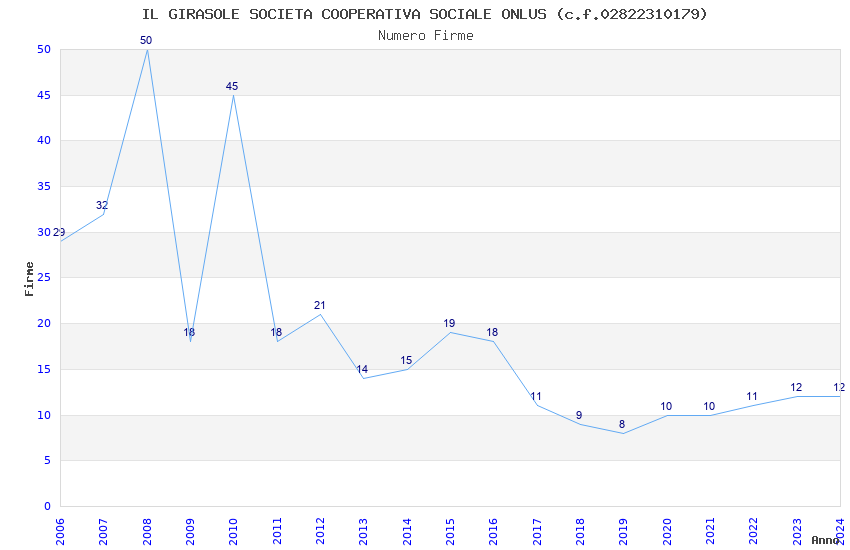Image resolution: width=850 pixels, height=550 pixels.
Task: Select the 15 data label at 2014
Action: pyautogui.click(x=406, y=360)
